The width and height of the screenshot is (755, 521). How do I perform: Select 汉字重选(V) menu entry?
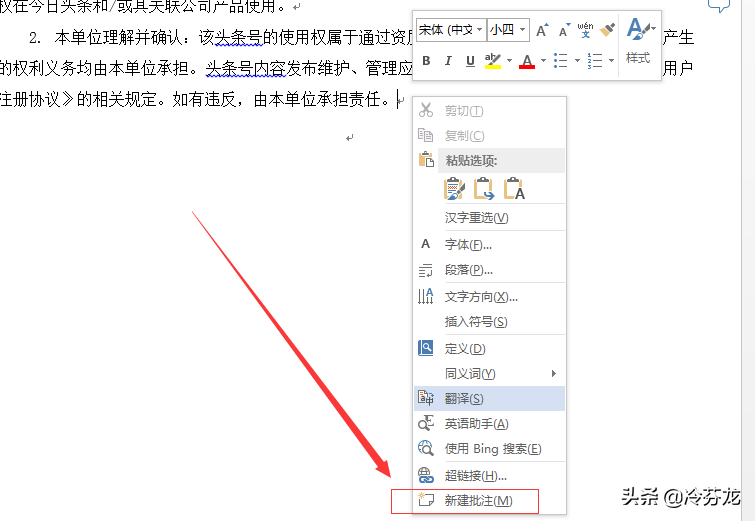click(490, 218)
